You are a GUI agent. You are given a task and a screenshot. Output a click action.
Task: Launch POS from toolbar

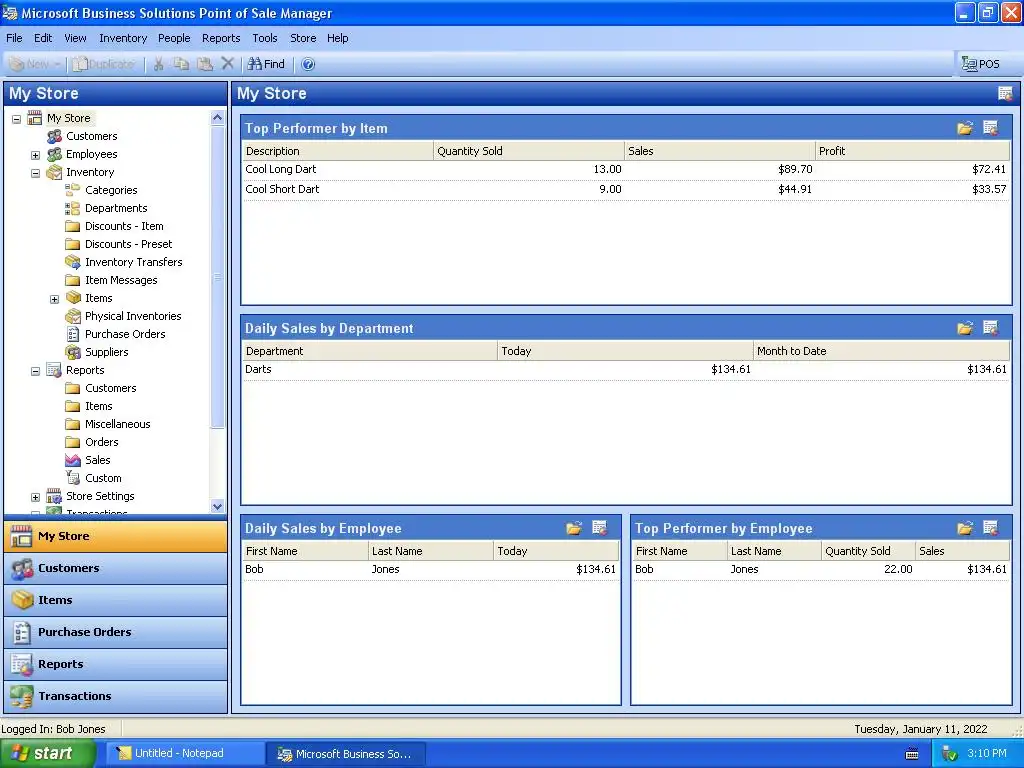980,64
